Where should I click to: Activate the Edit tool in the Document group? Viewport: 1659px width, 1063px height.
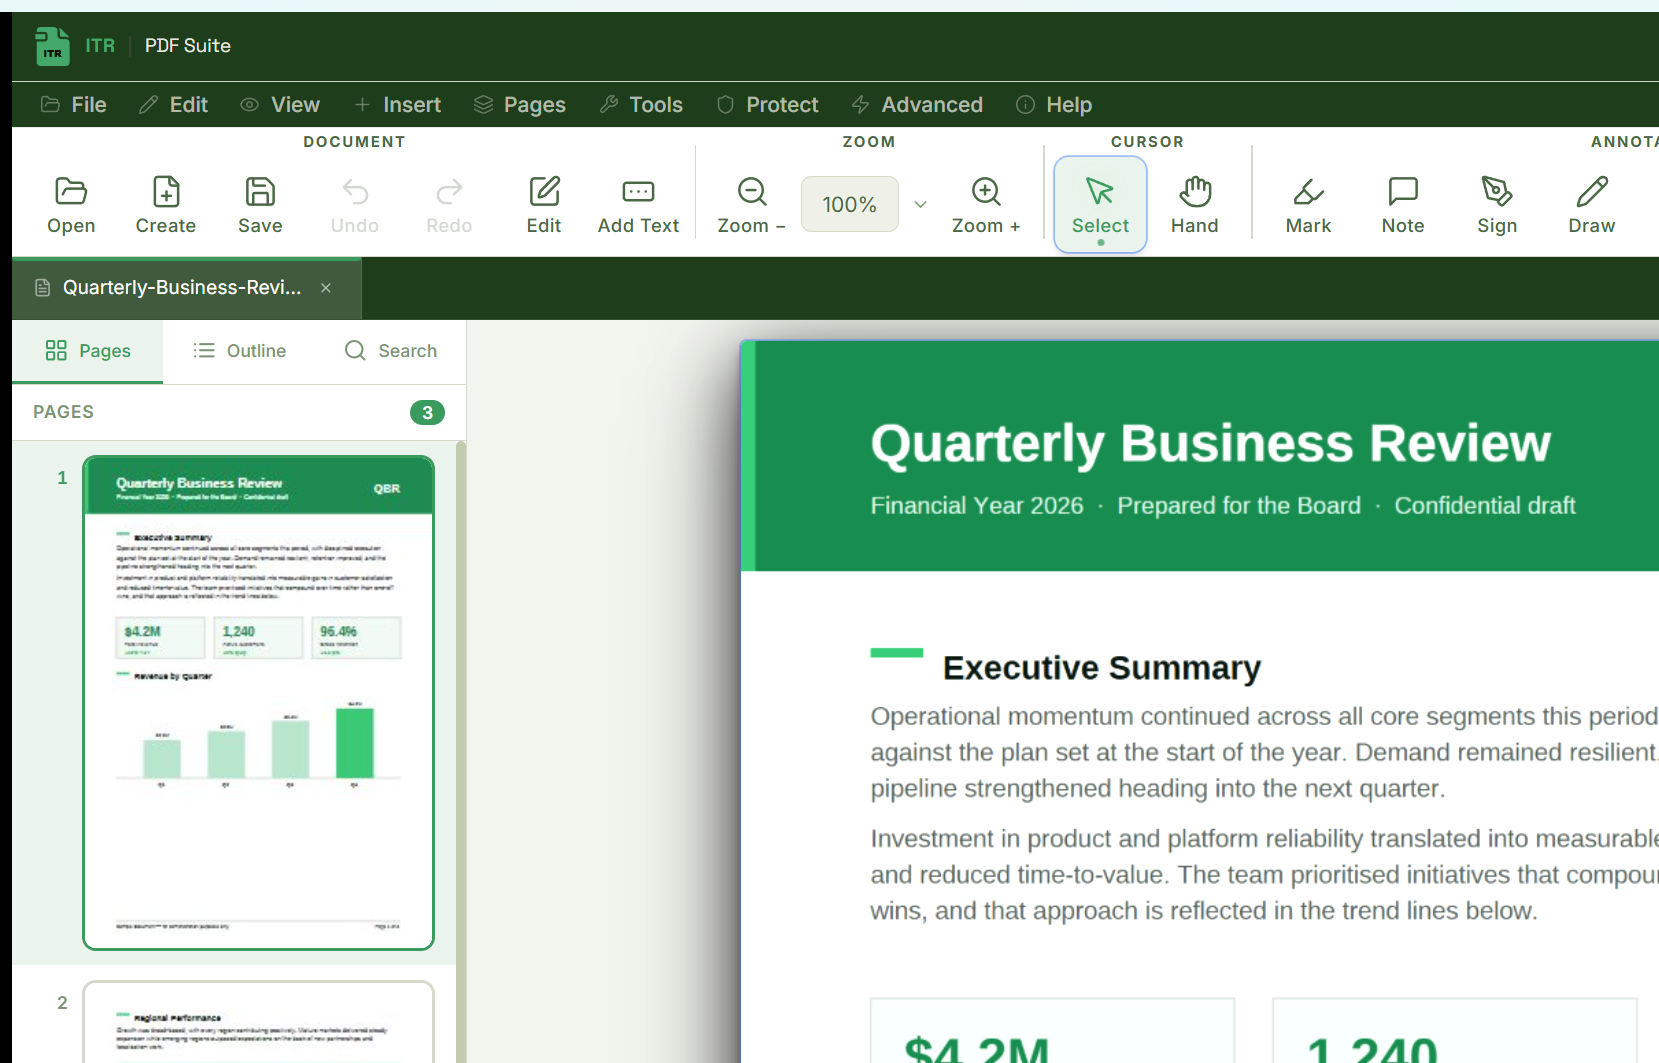(544, 204)
